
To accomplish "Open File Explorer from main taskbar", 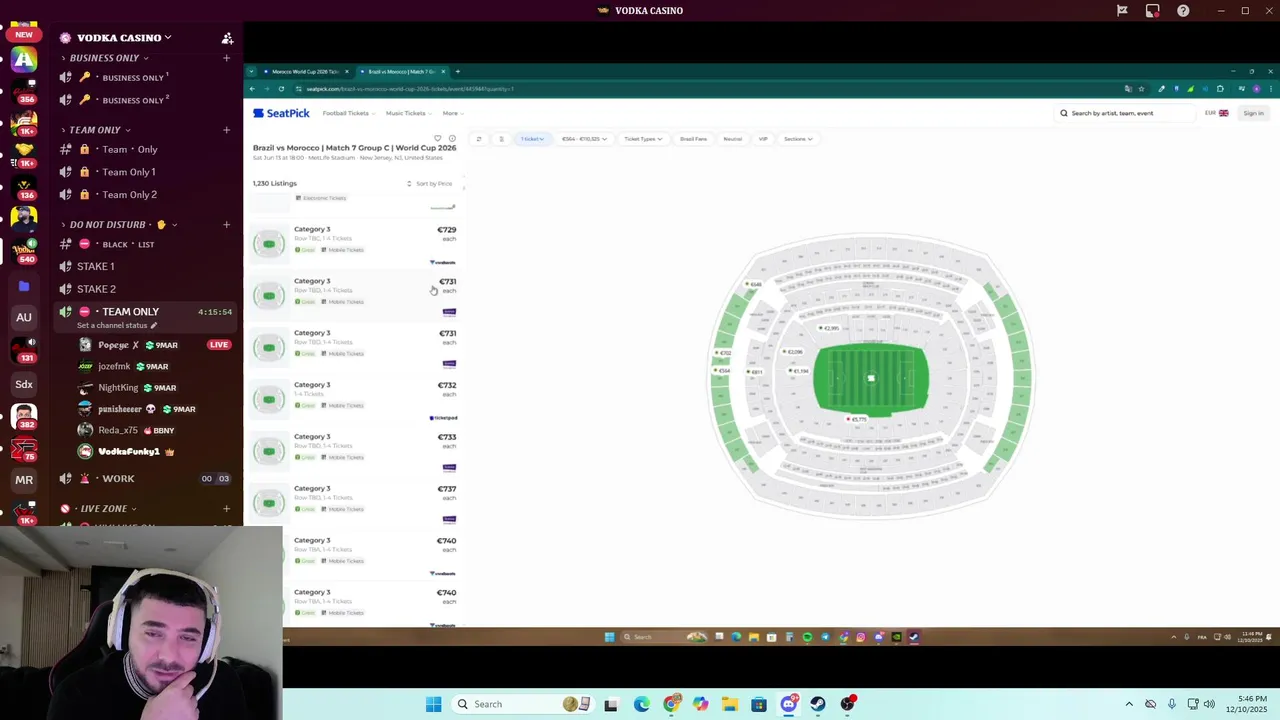I will click(x=729, y=704).
